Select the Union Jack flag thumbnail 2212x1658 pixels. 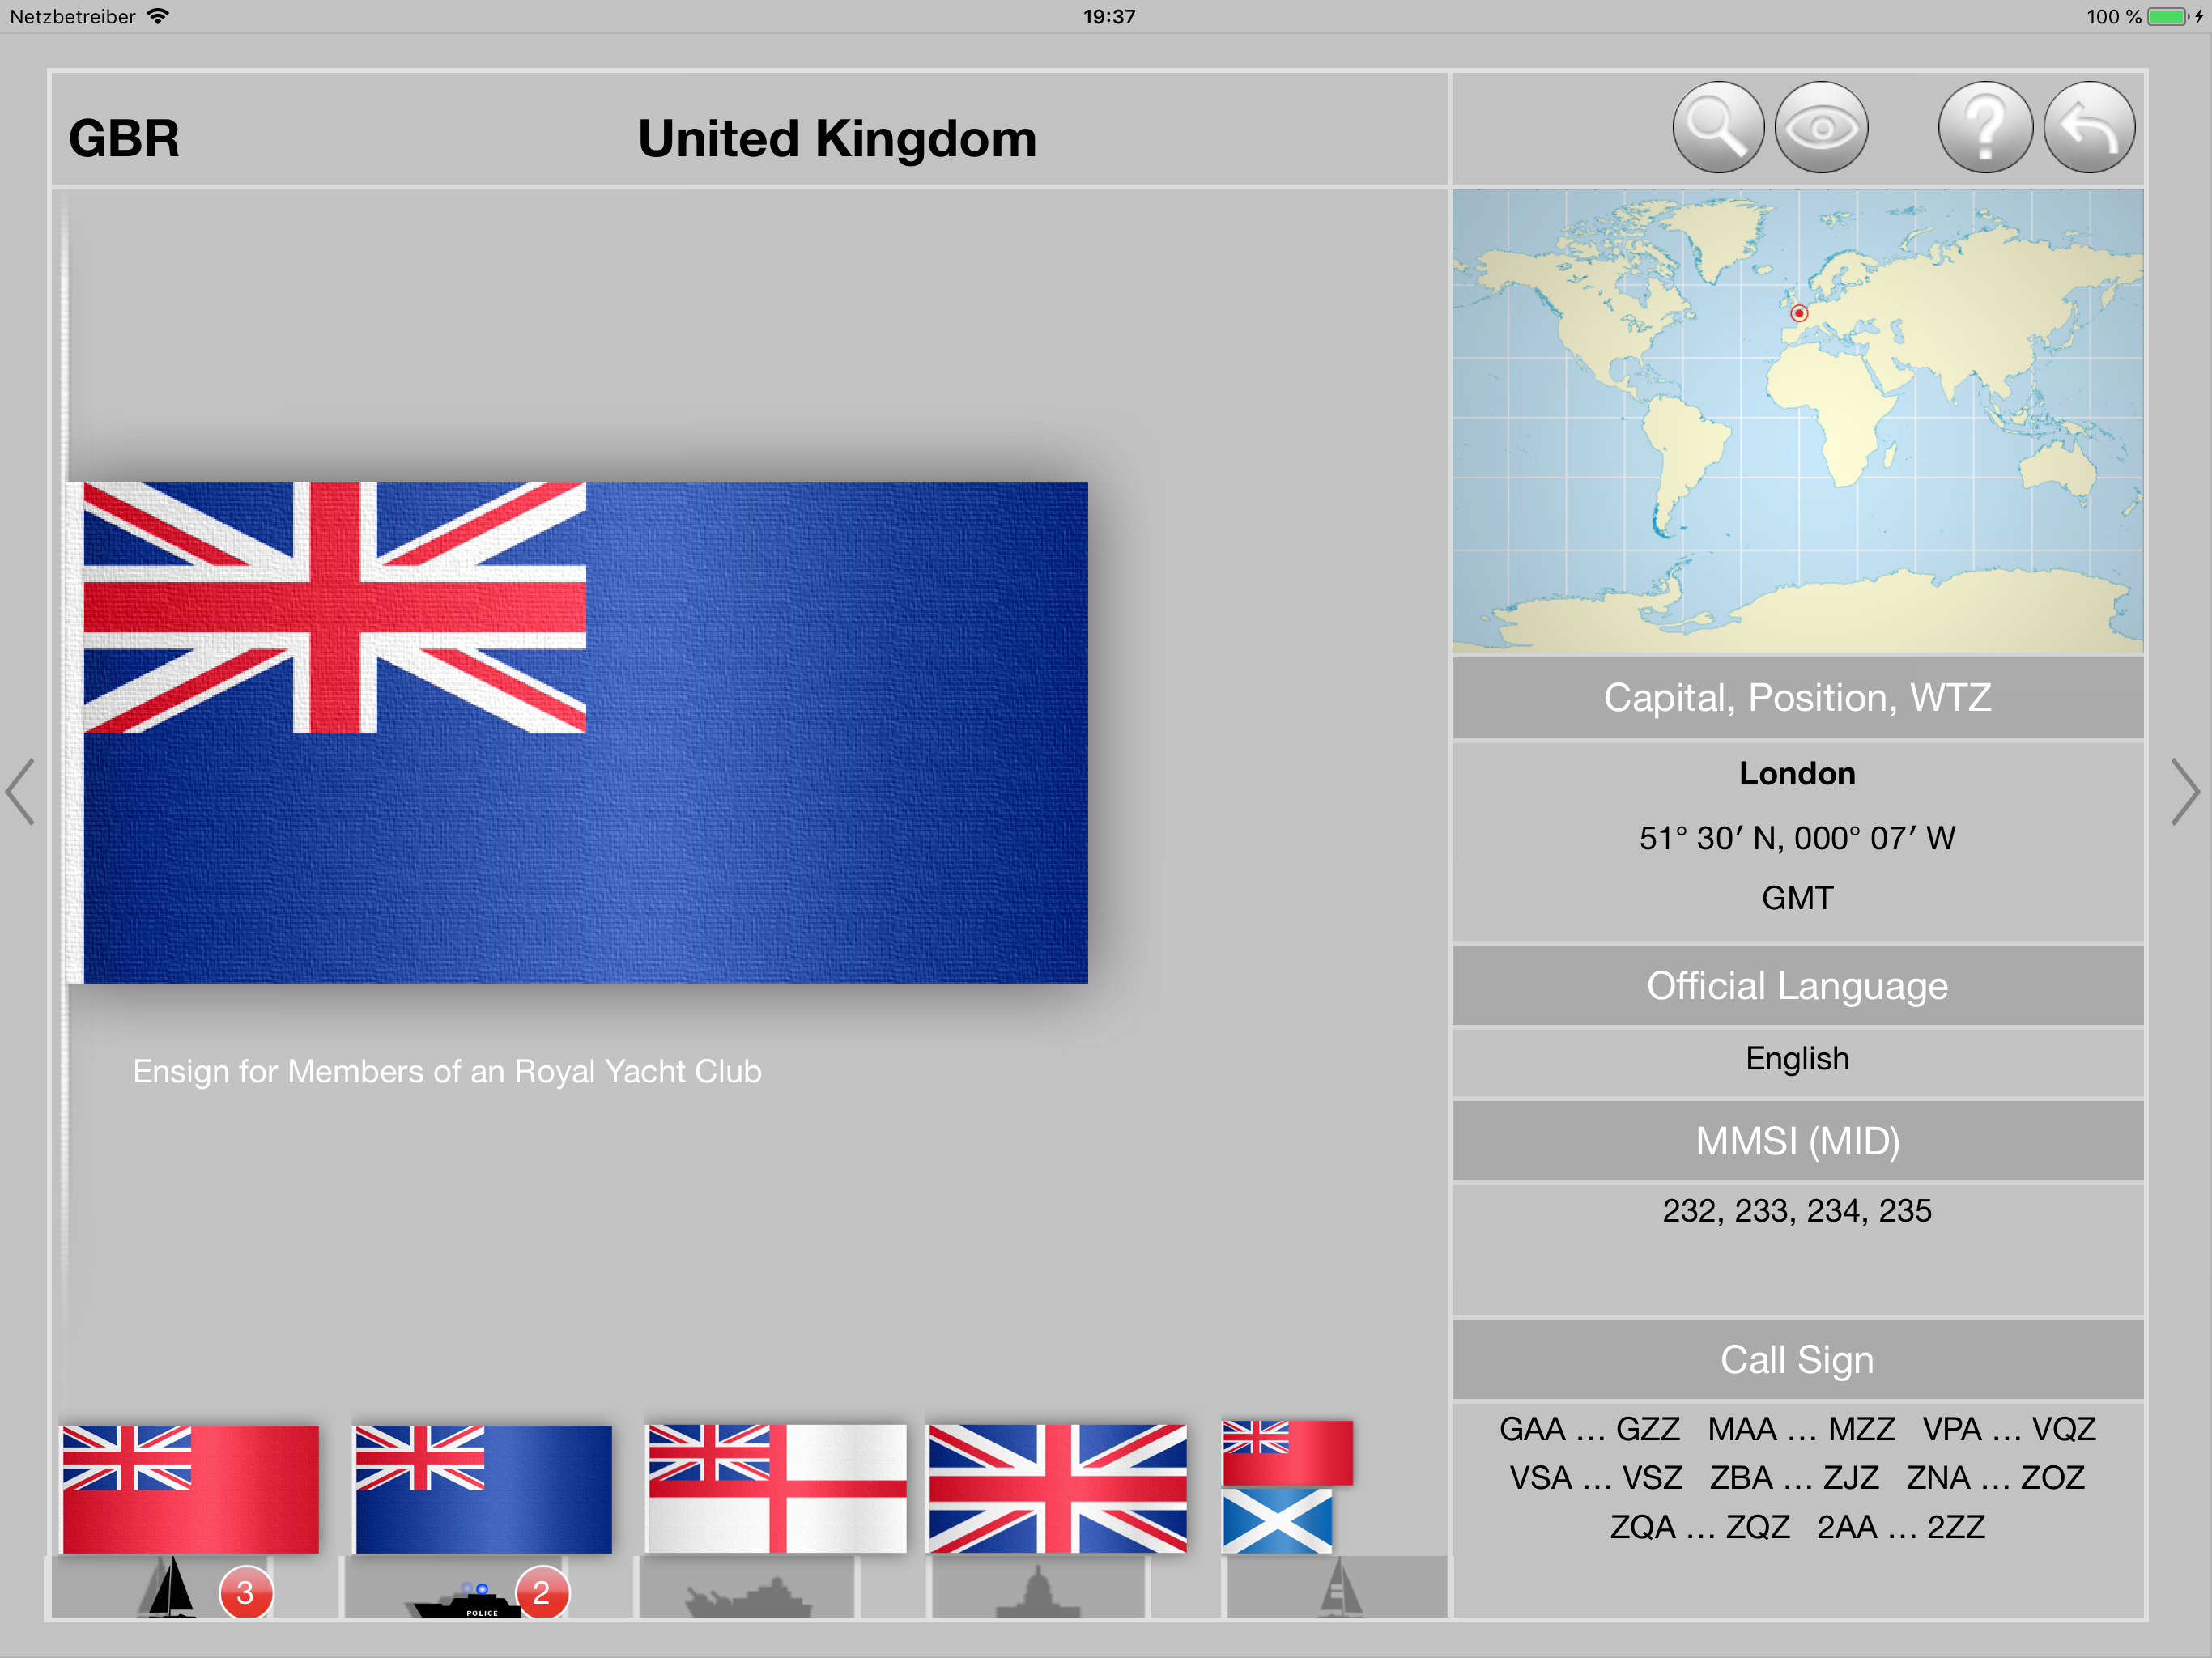pyautogui.click(x=1057, y=1488)
